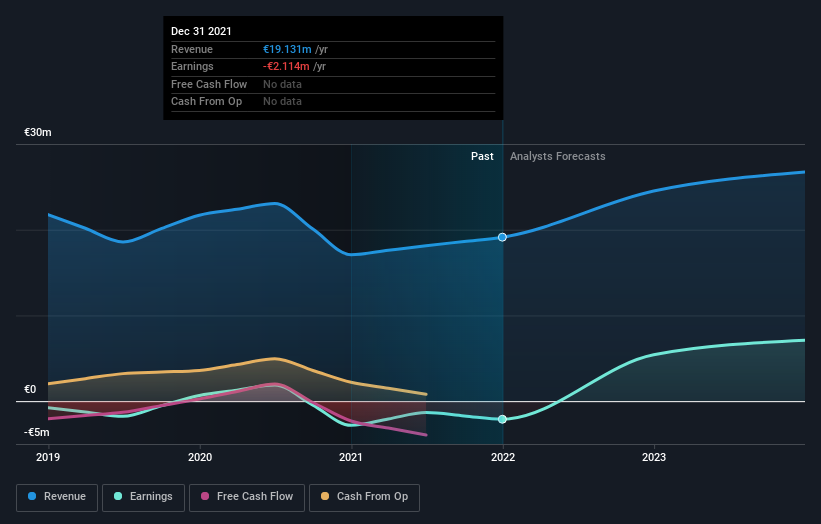Screen dimensions: 821x524
Task: Click the orange Cash From Op legend dot
Action: tap(325, 496)
